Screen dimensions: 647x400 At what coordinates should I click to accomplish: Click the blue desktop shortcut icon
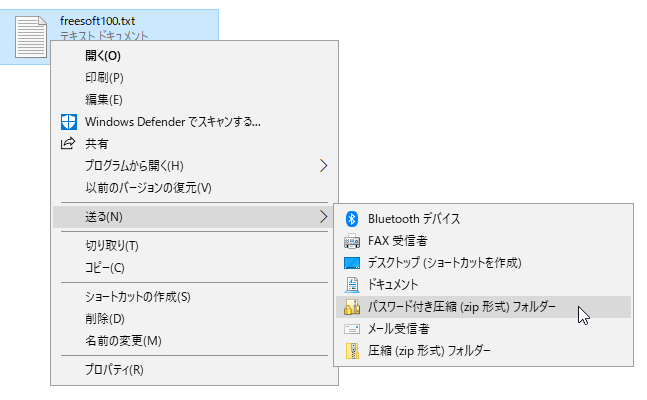(x=352, y=263)
